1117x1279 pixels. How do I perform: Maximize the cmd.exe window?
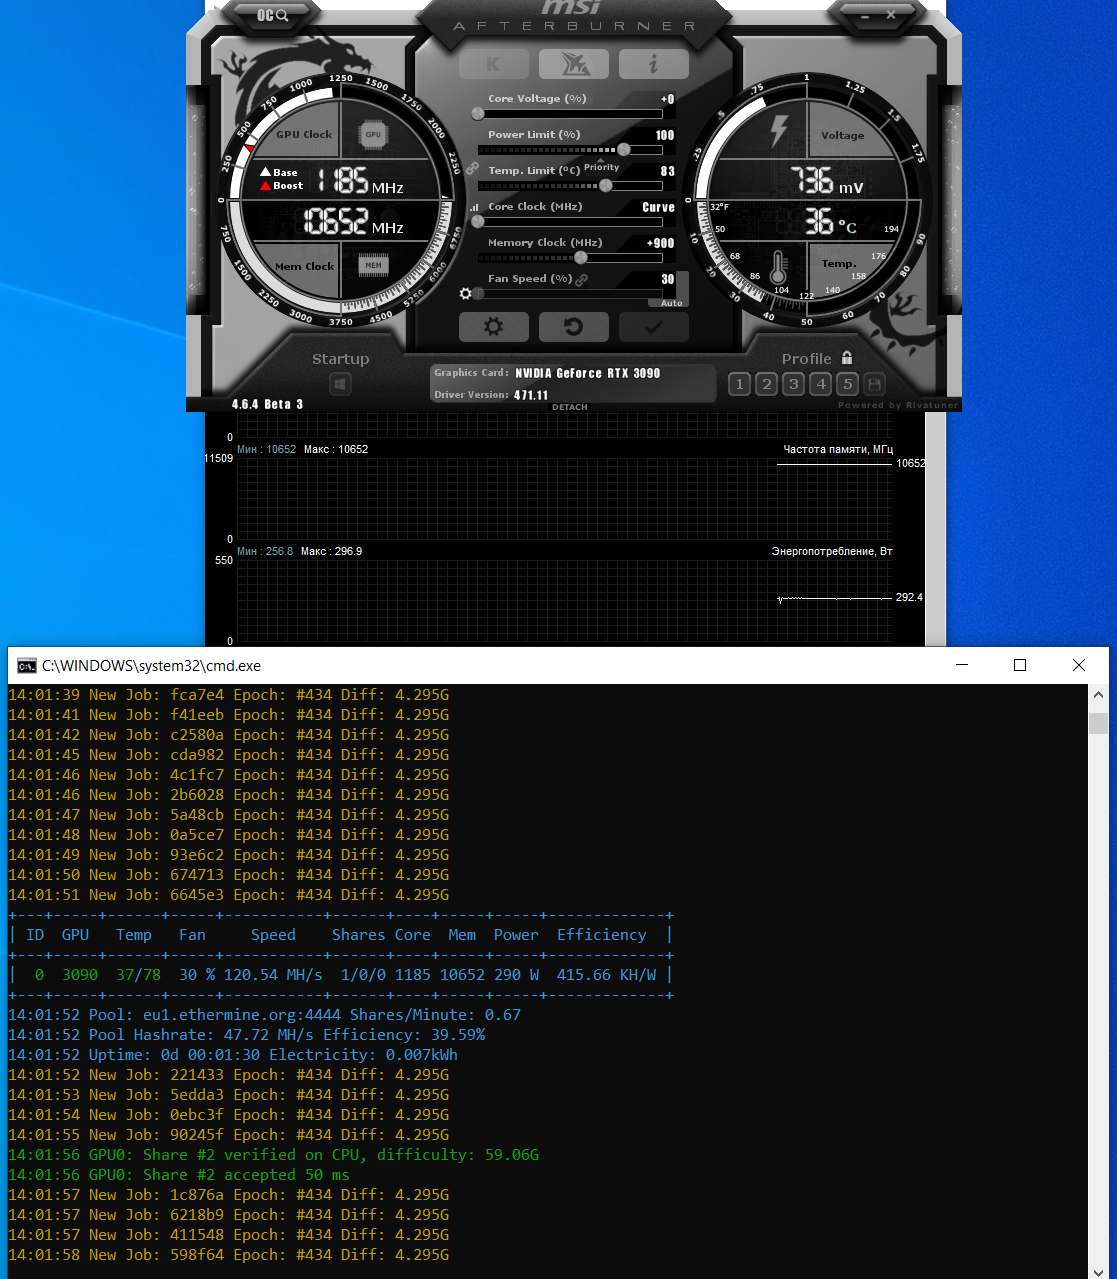pyautogui.click(x=1020, y=665)
